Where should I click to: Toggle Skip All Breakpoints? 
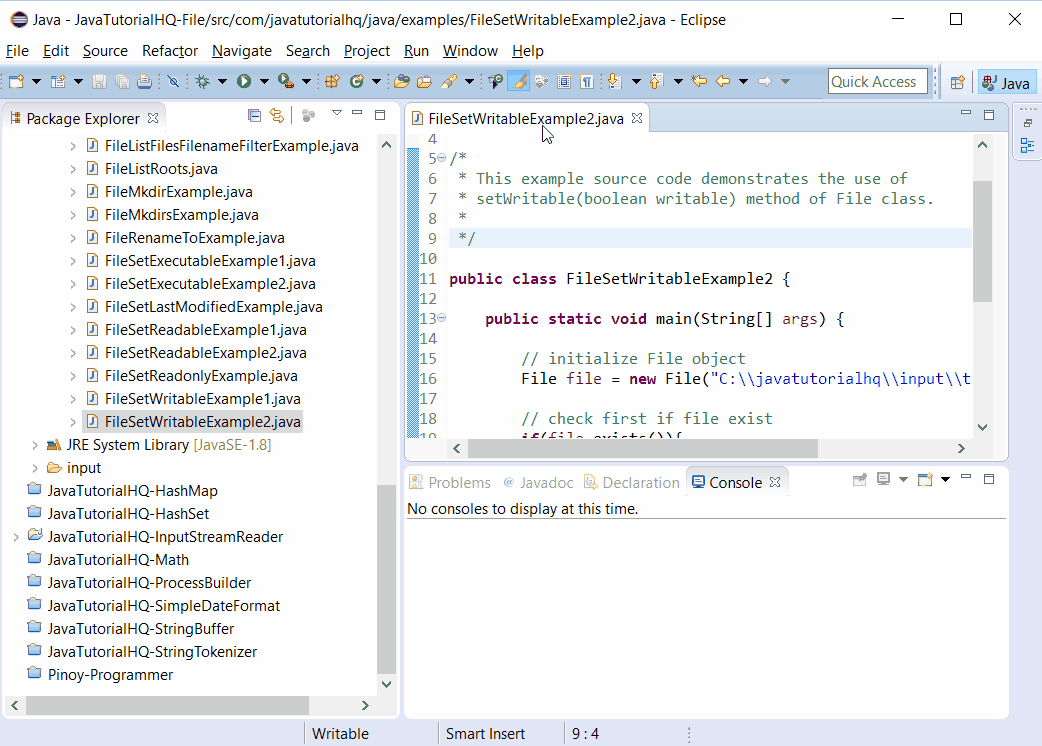tap(173, 82)
